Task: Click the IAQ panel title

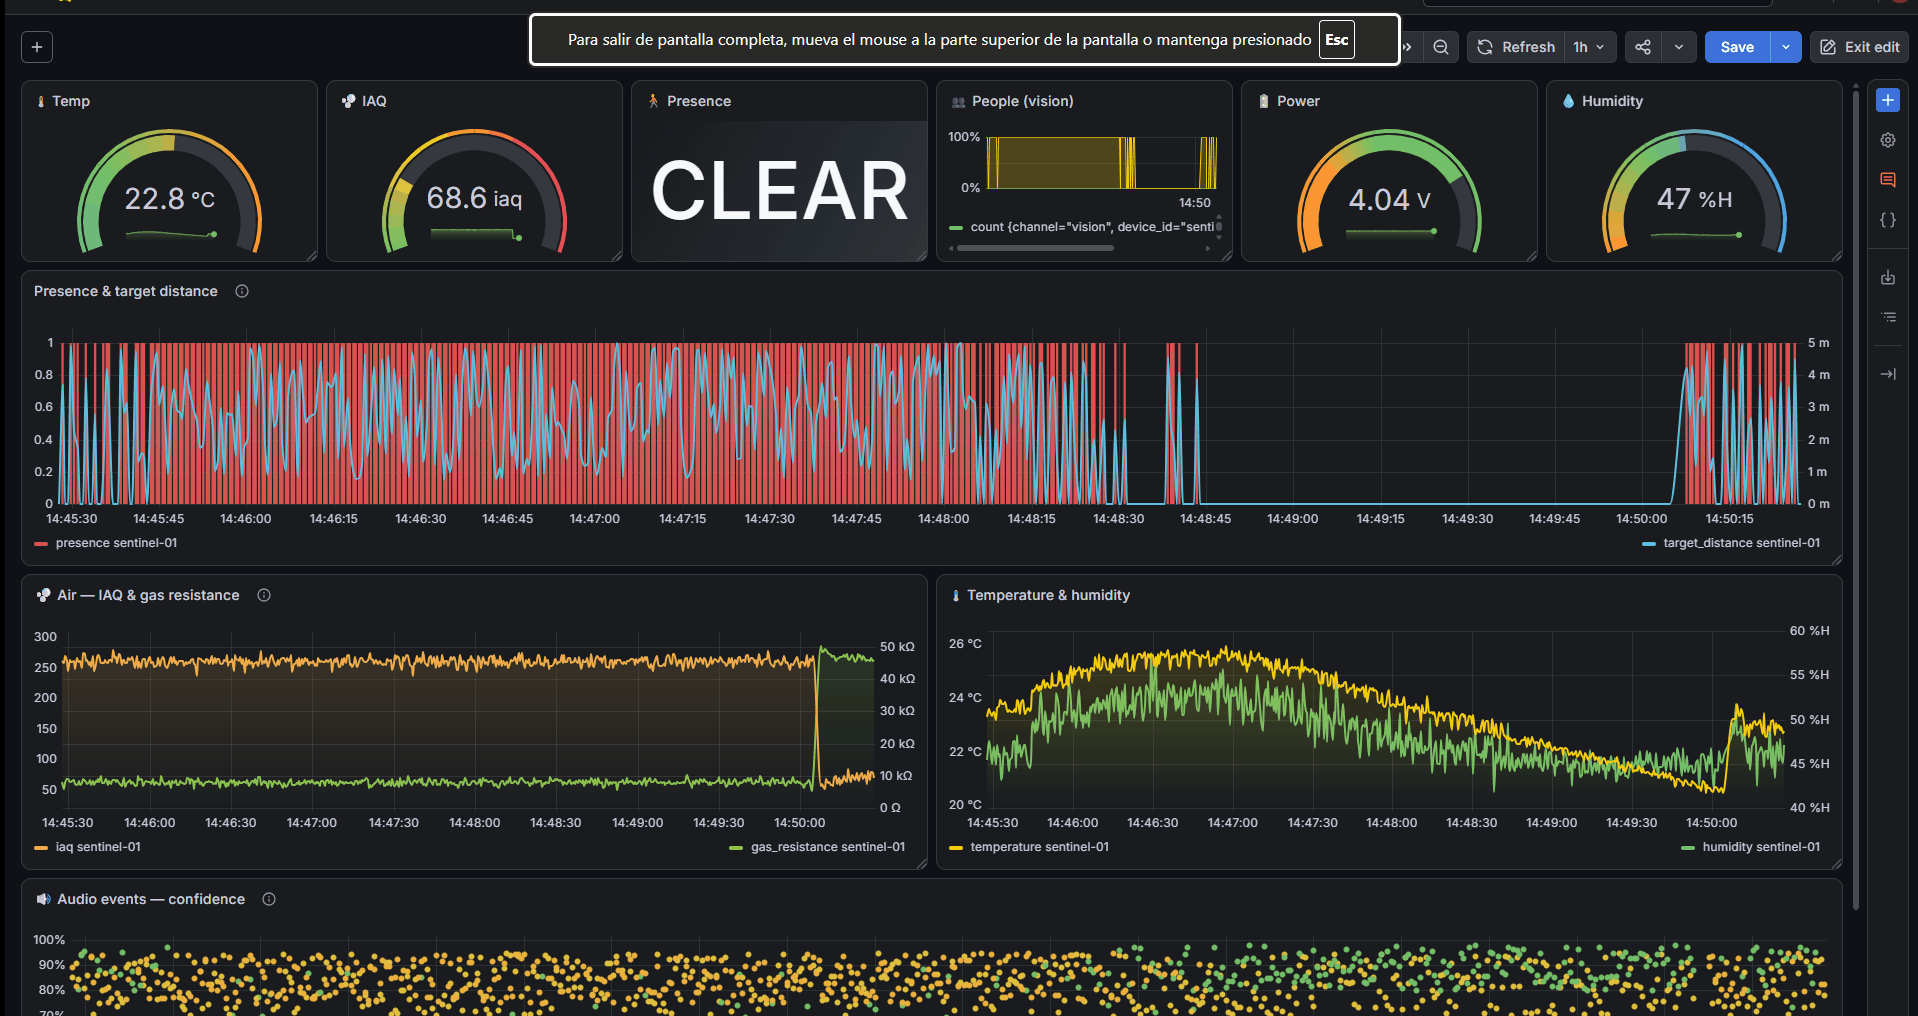Action: coord(374,101)
